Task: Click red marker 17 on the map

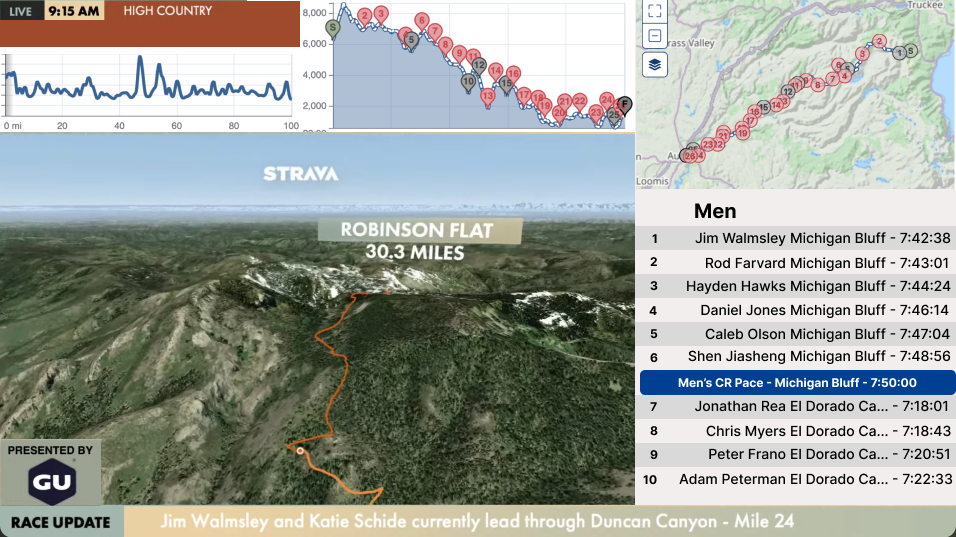Action: tap(750, 122)
